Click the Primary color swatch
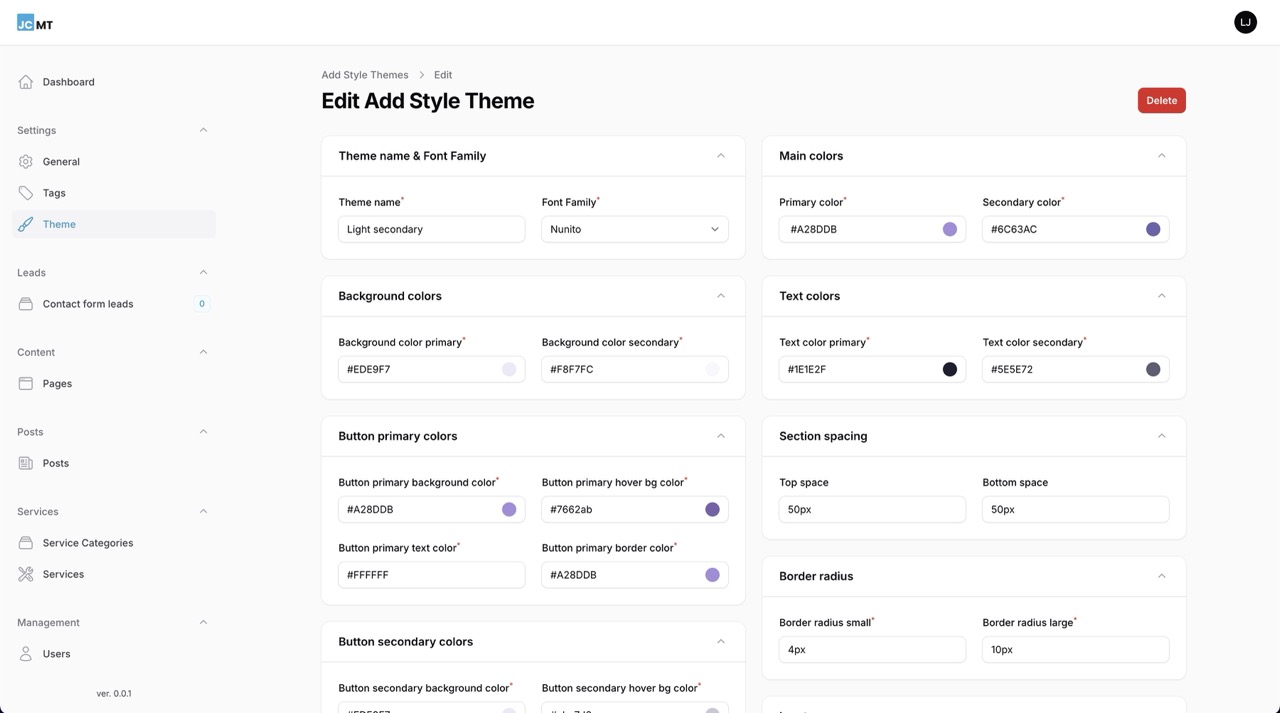This screenshot has height=713, width=1280. point(949,229)
